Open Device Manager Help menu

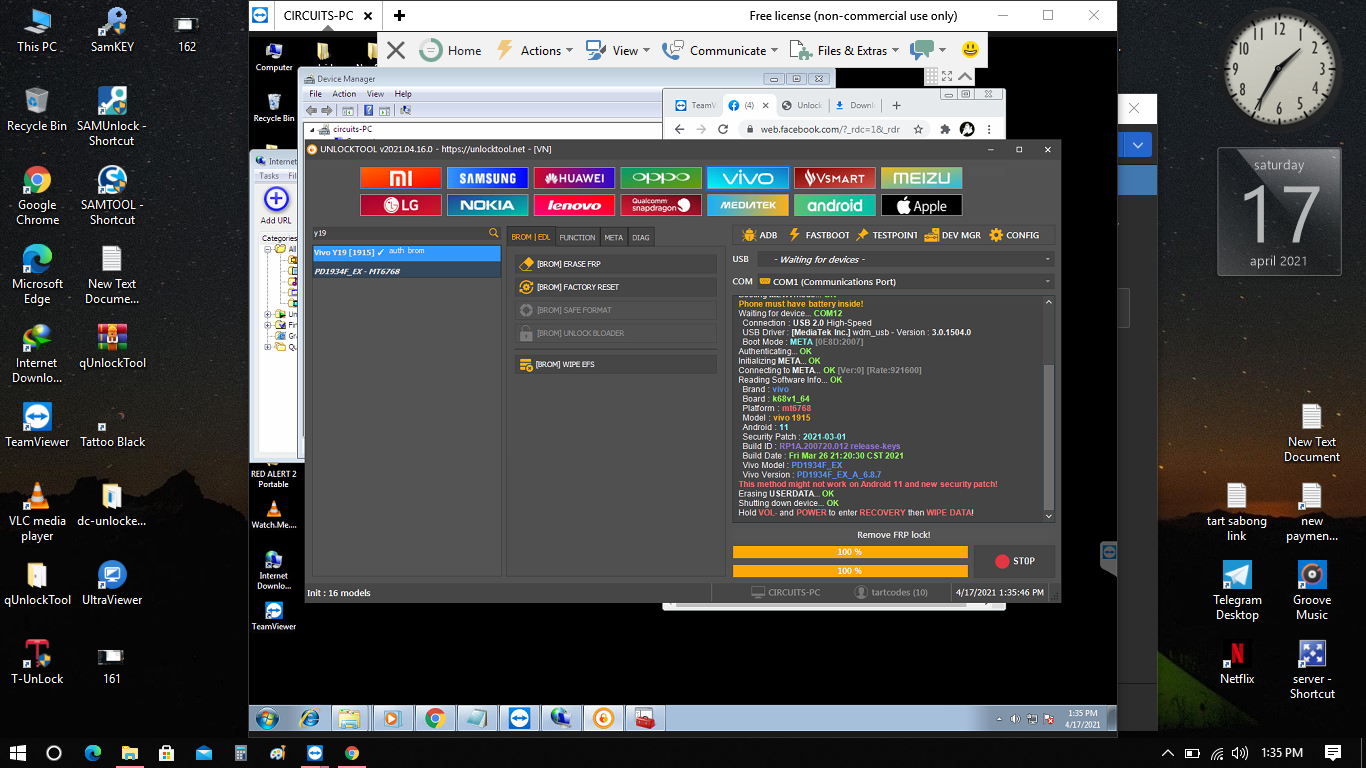tap(403, 94)
